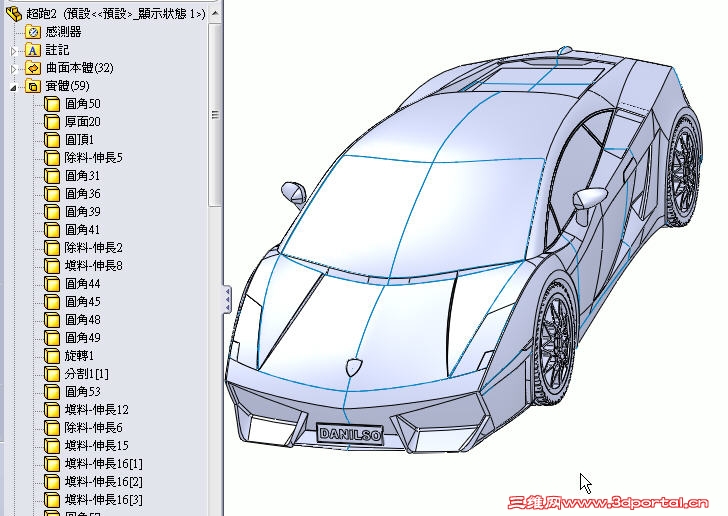Click the 曲面本體(32) surface bodies folder icon
This screenshot has height=516, width=728.
33,68
